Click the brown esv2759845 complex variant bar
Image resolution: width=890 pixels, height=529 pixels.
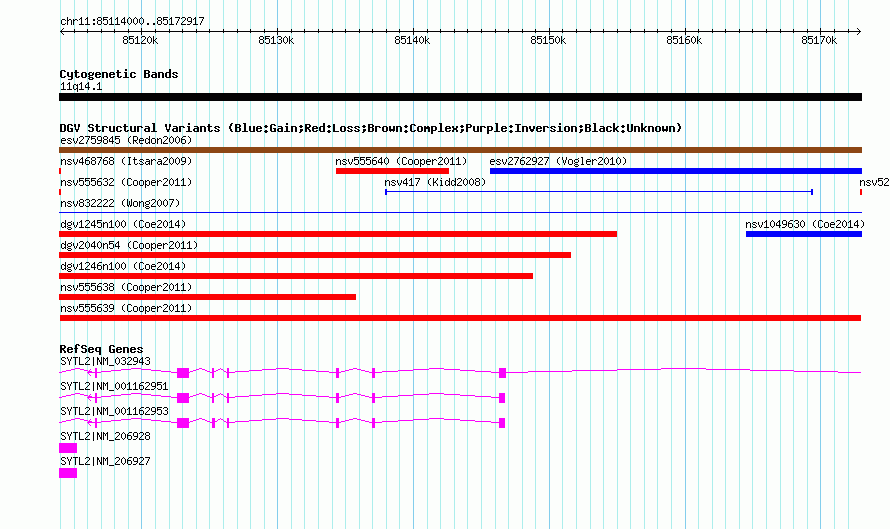coord(460,150)
